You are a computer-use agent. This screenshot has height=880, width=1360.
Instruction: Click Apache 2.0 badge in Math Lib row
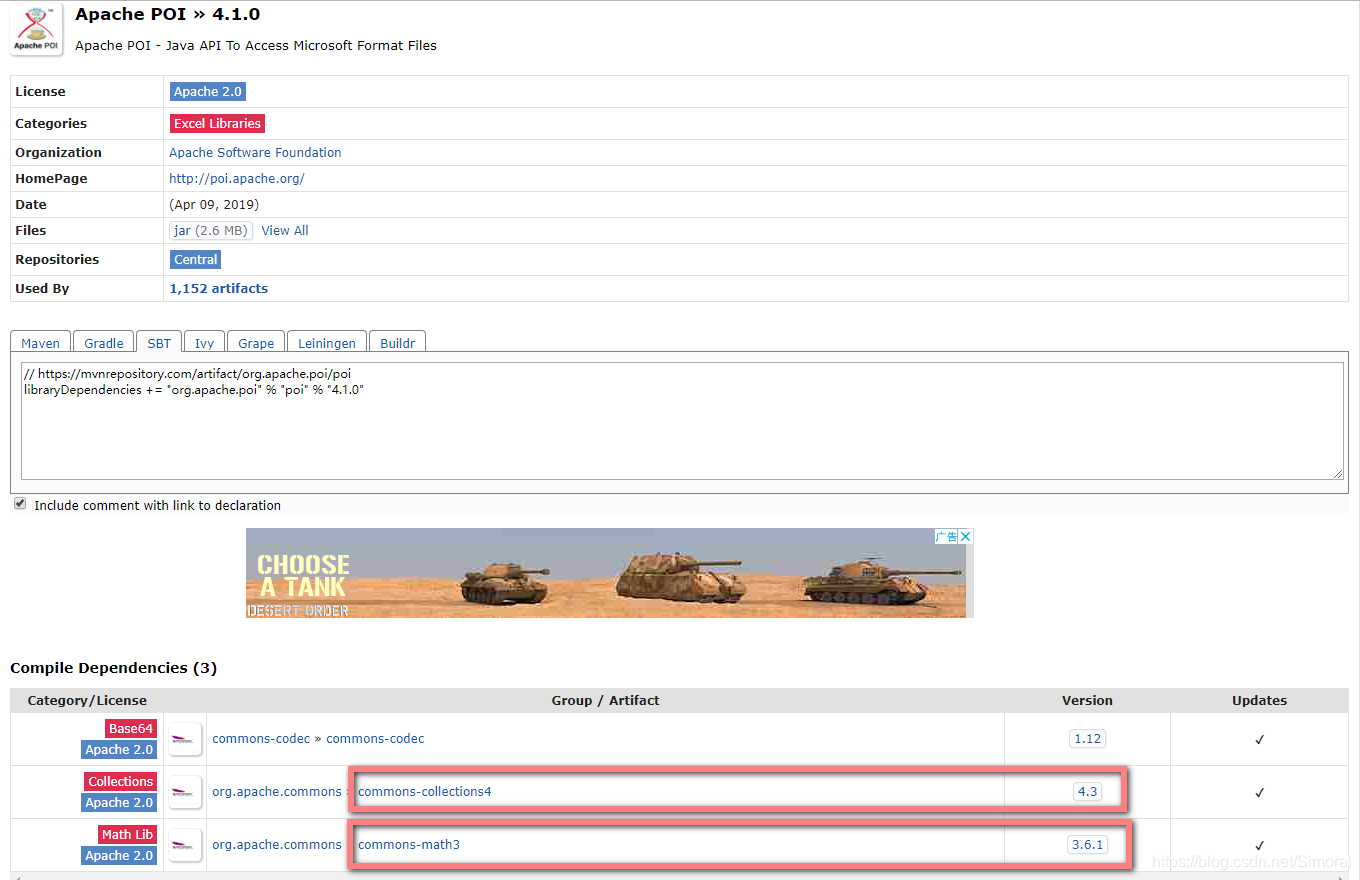(x=119, y=856)
